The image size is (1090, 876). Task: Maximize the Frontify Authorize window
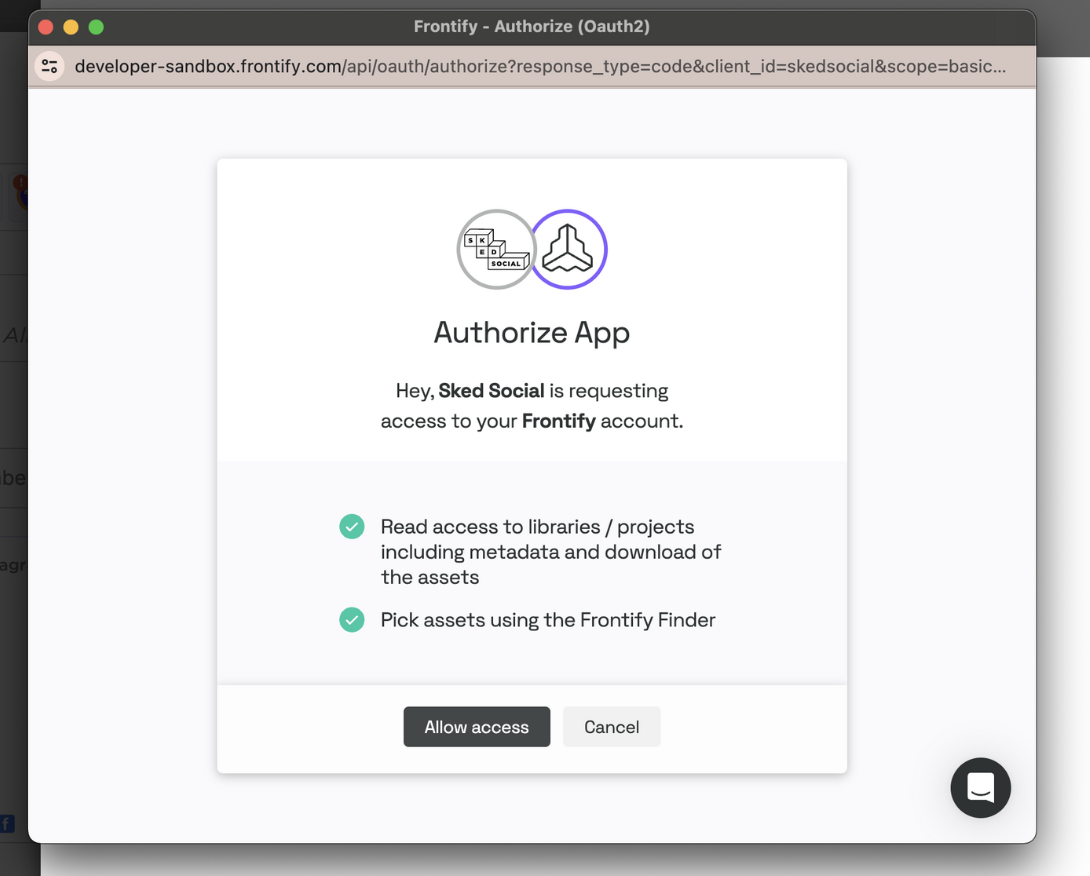[x=96, y=27]
